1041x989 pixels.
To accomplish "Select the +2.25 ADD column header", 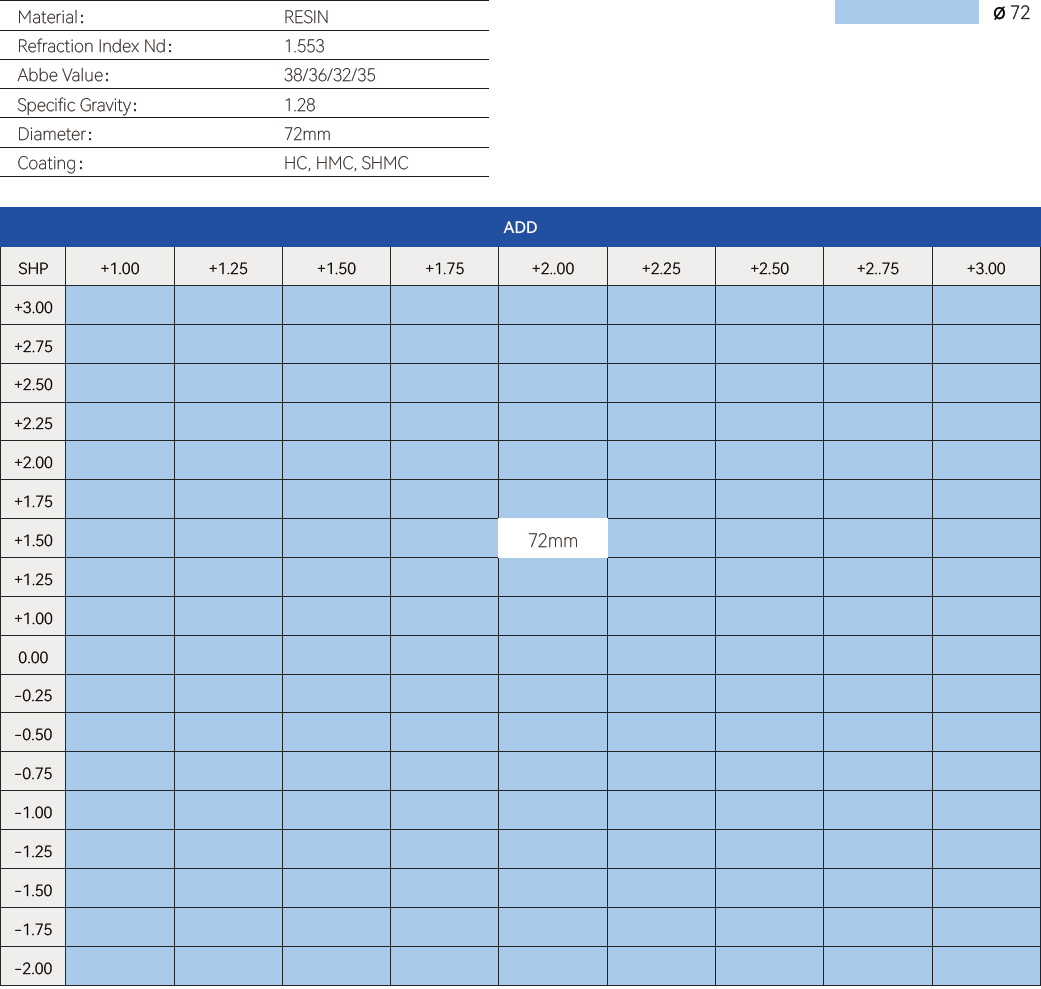I will (661, 268).
